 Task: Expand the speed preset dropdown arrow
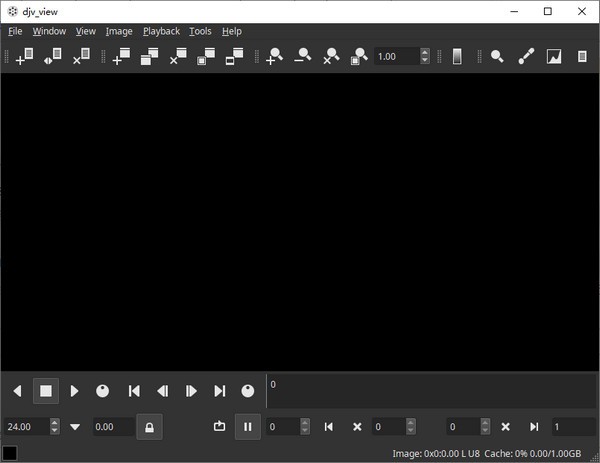[75, 427]
